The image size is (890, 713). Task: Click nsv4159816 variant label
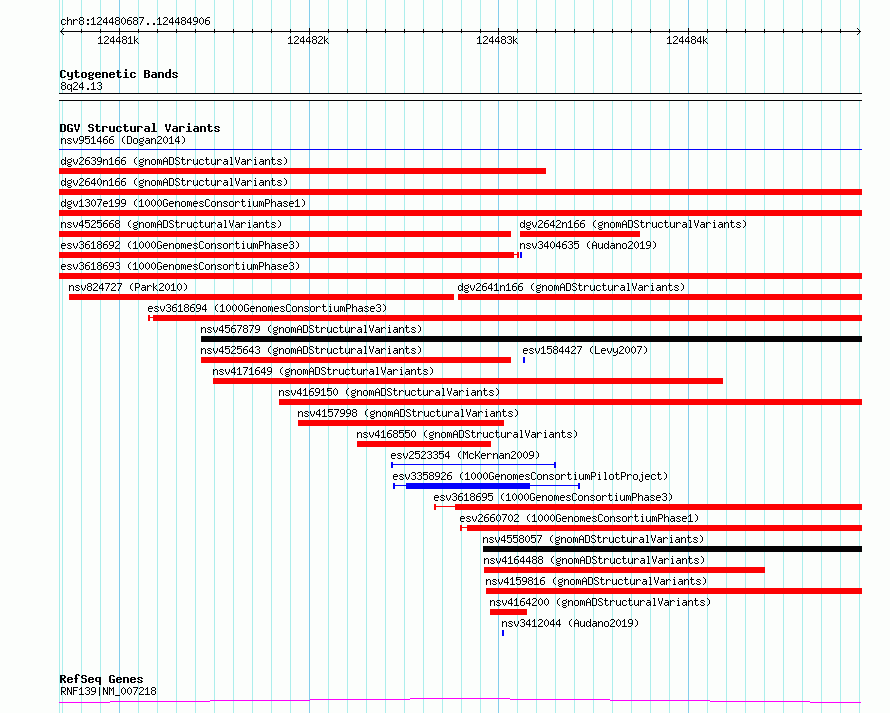[596, 581]
